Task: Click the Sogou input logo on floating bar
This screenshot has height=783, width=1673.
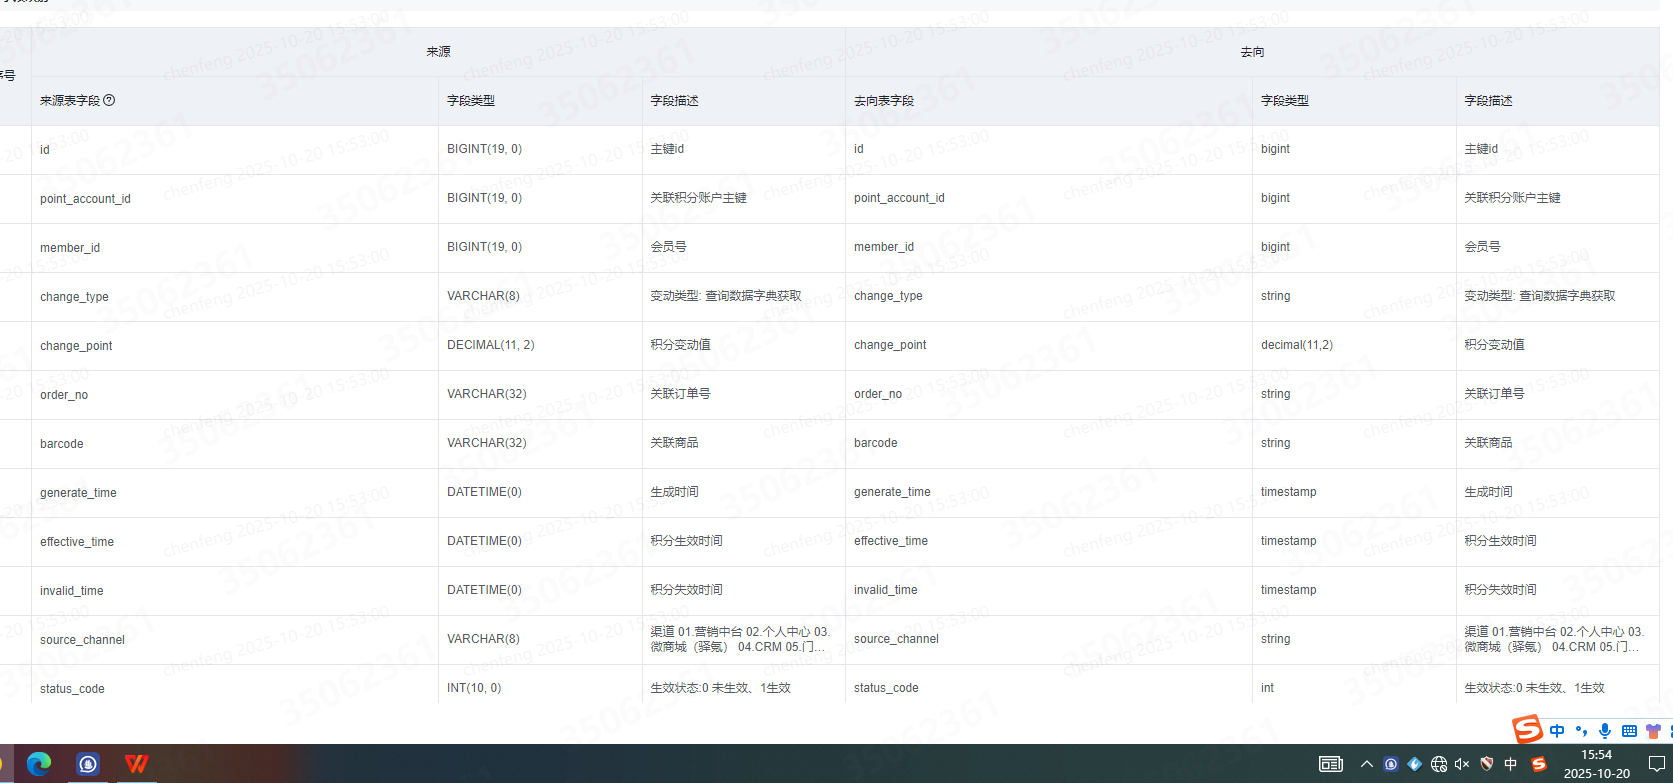Action: pos(1527,730)
